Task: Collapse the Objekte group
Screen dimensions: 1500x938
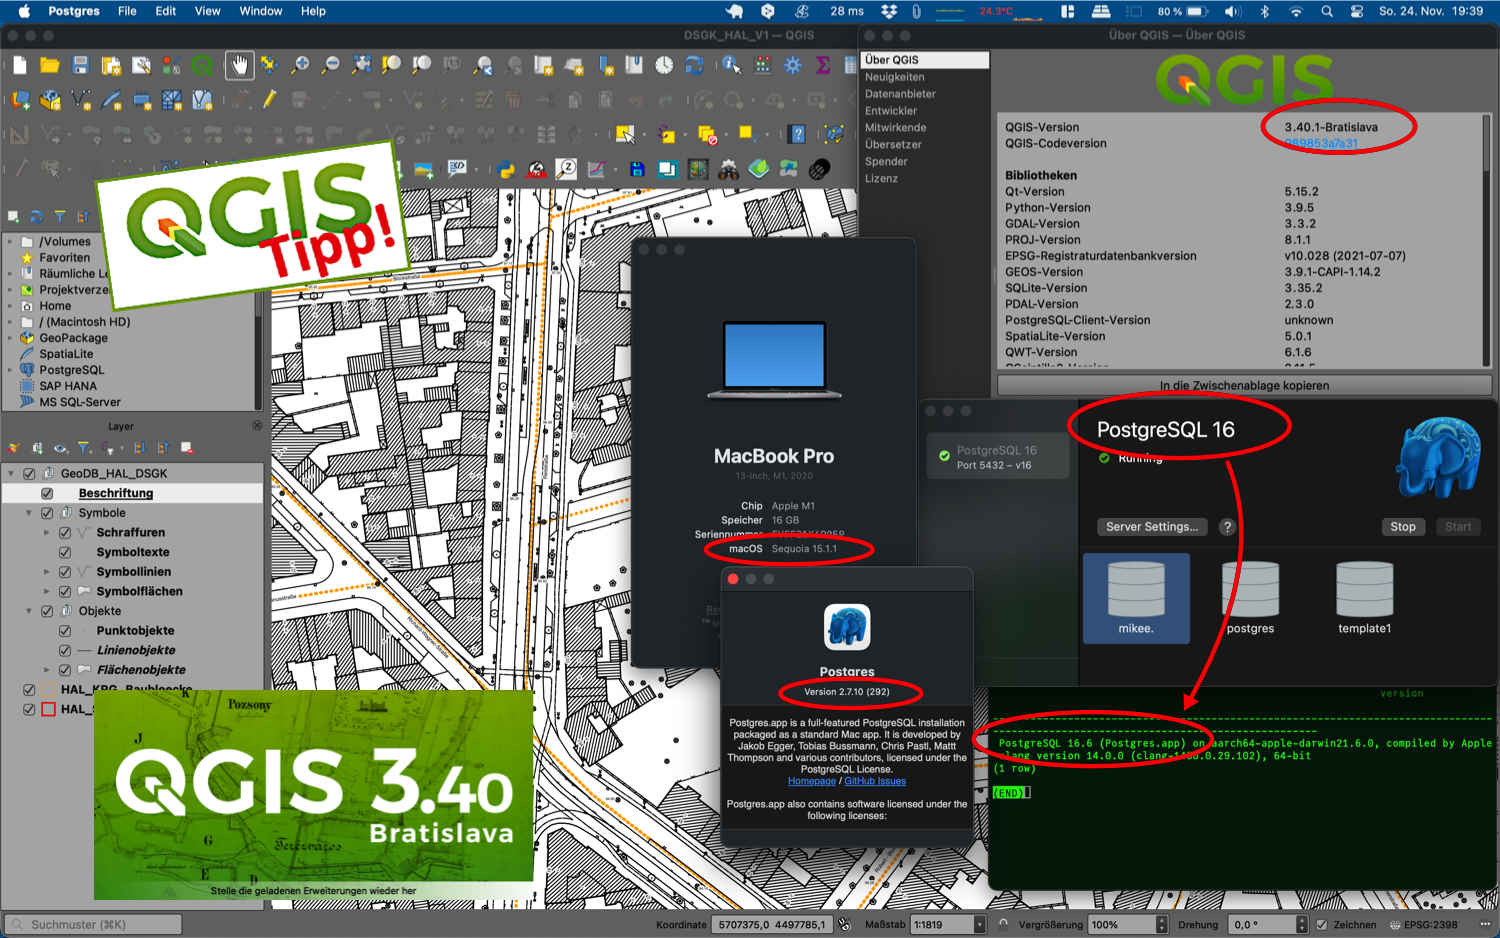Action: (29, 611)
